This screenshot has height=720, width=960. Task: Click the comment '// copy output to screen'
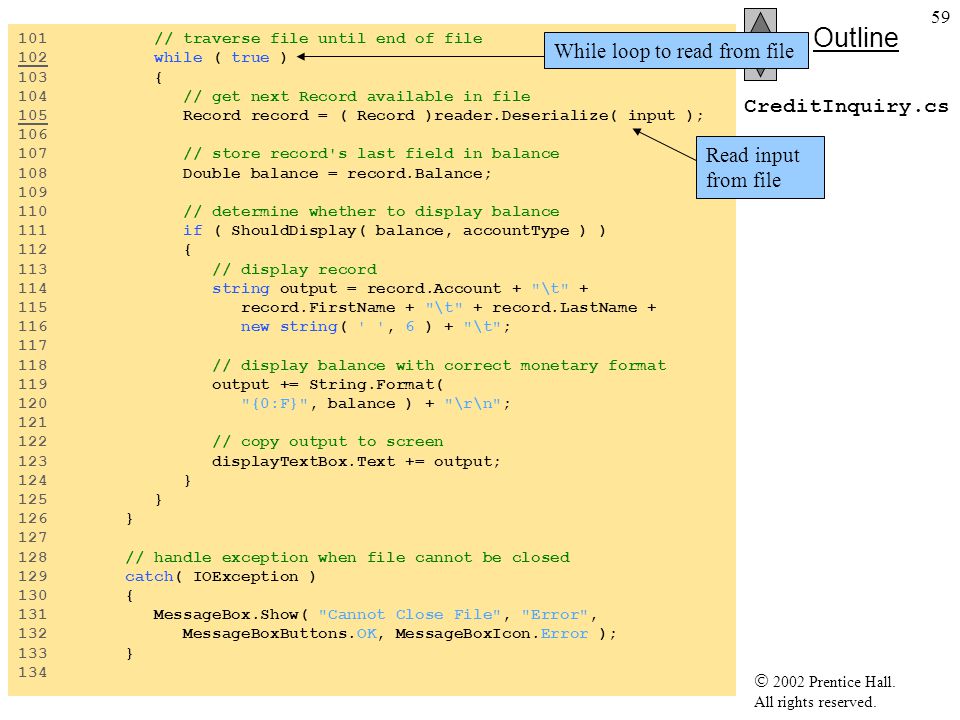(328, 442)
